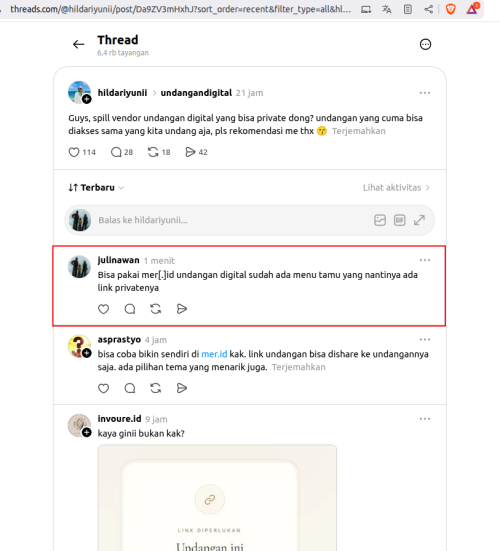
Task: Like julinawan's reply
Action: (103, 309)
